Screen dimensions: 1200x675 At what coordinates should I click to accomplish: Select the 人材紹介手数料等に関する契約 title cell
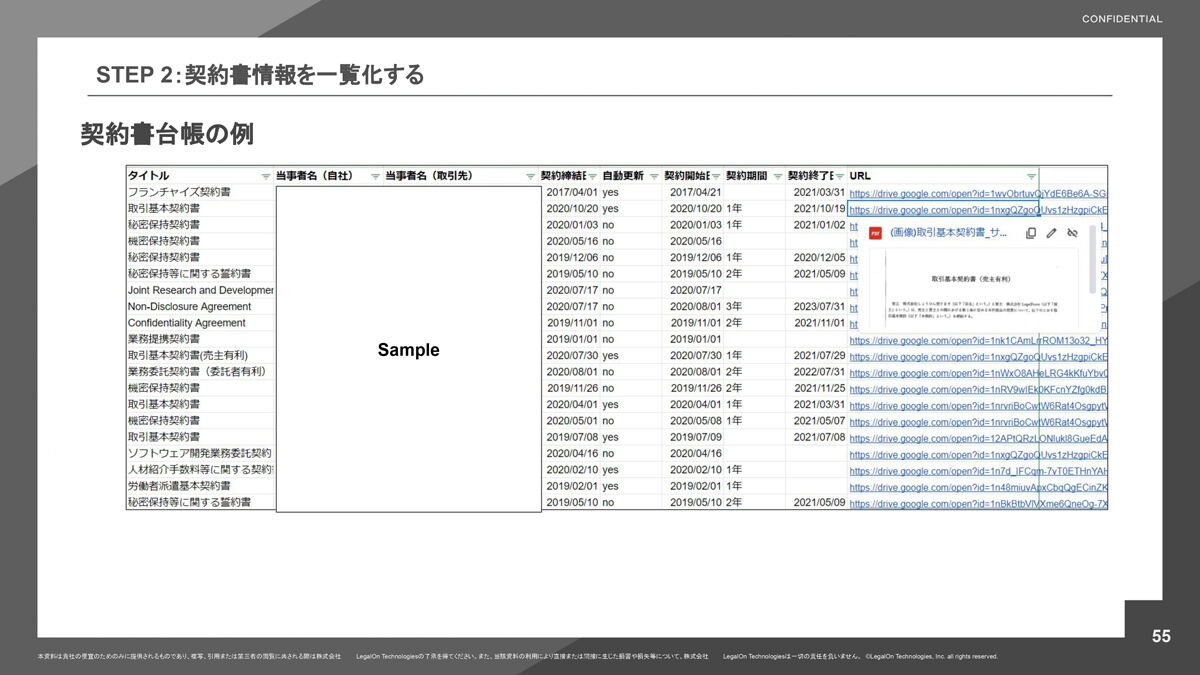coord(200,470)
